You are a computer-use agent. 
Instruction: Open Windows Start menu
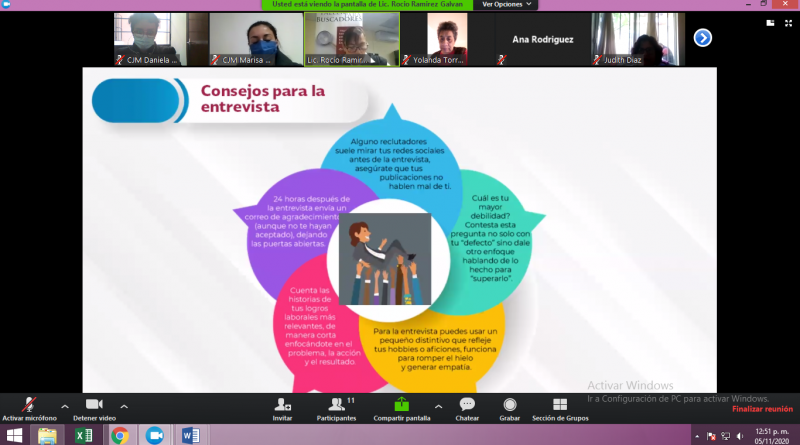coord(14,435)
